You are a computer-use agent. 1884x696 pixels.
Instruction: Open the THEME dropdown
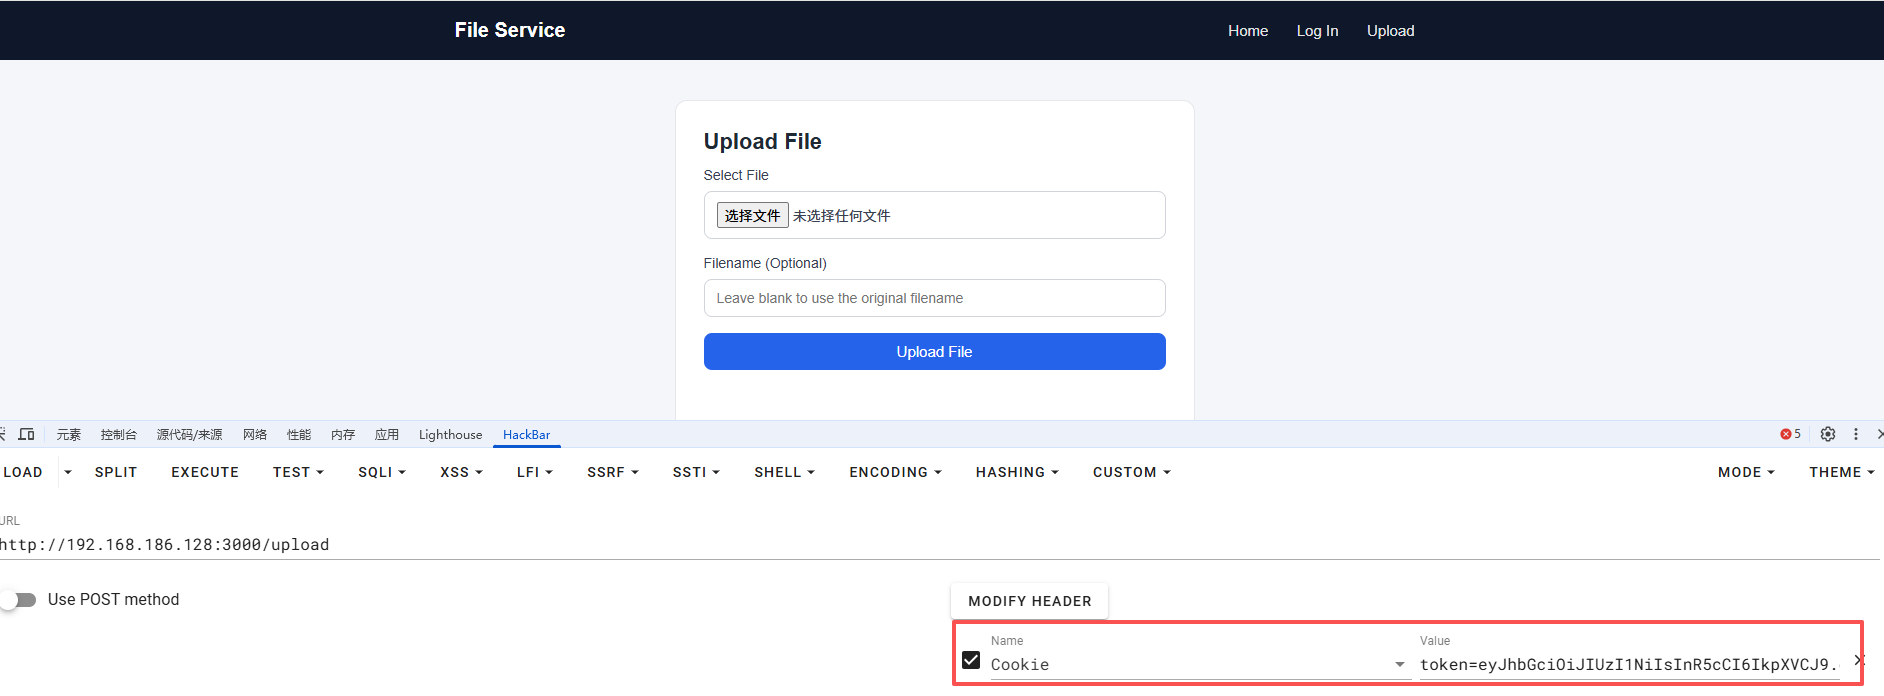click(1841, 472)
